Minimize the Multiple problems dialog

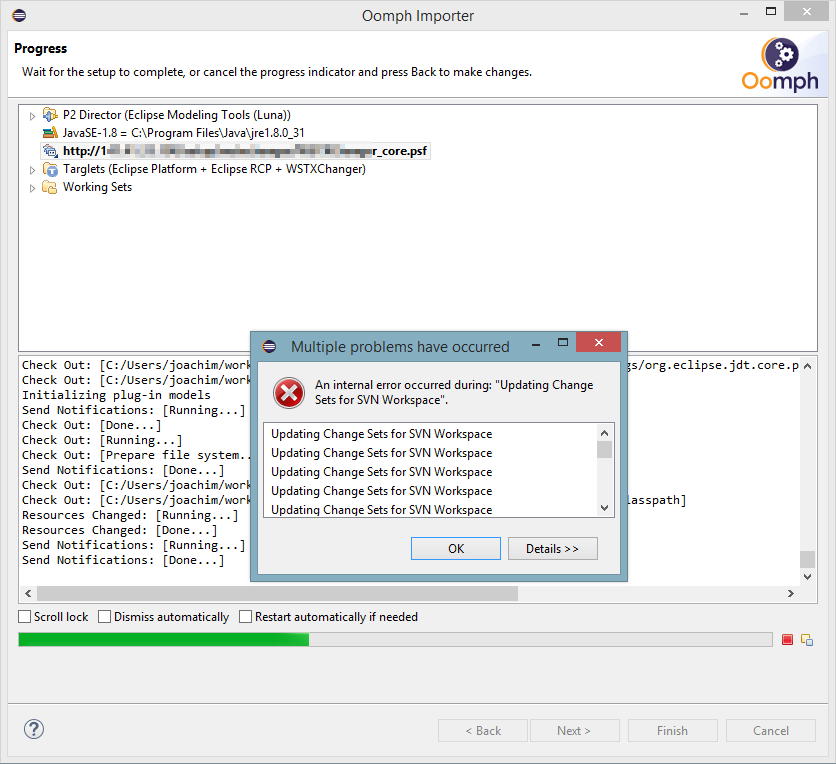[536, 344]
